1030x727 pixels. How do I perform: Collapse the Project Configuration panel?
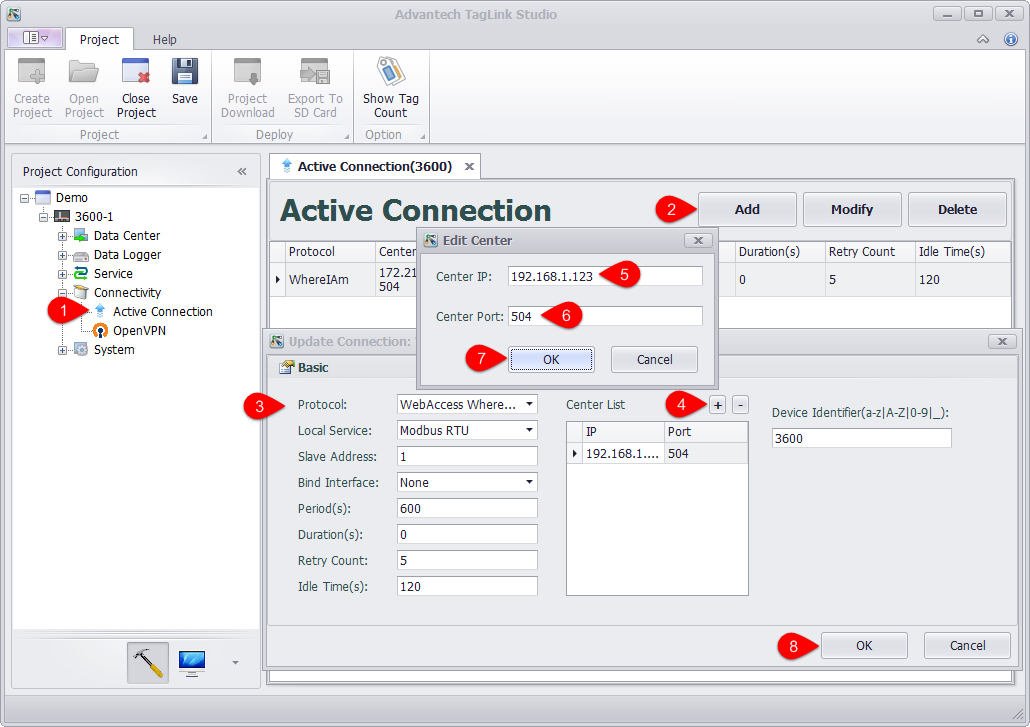242,172
